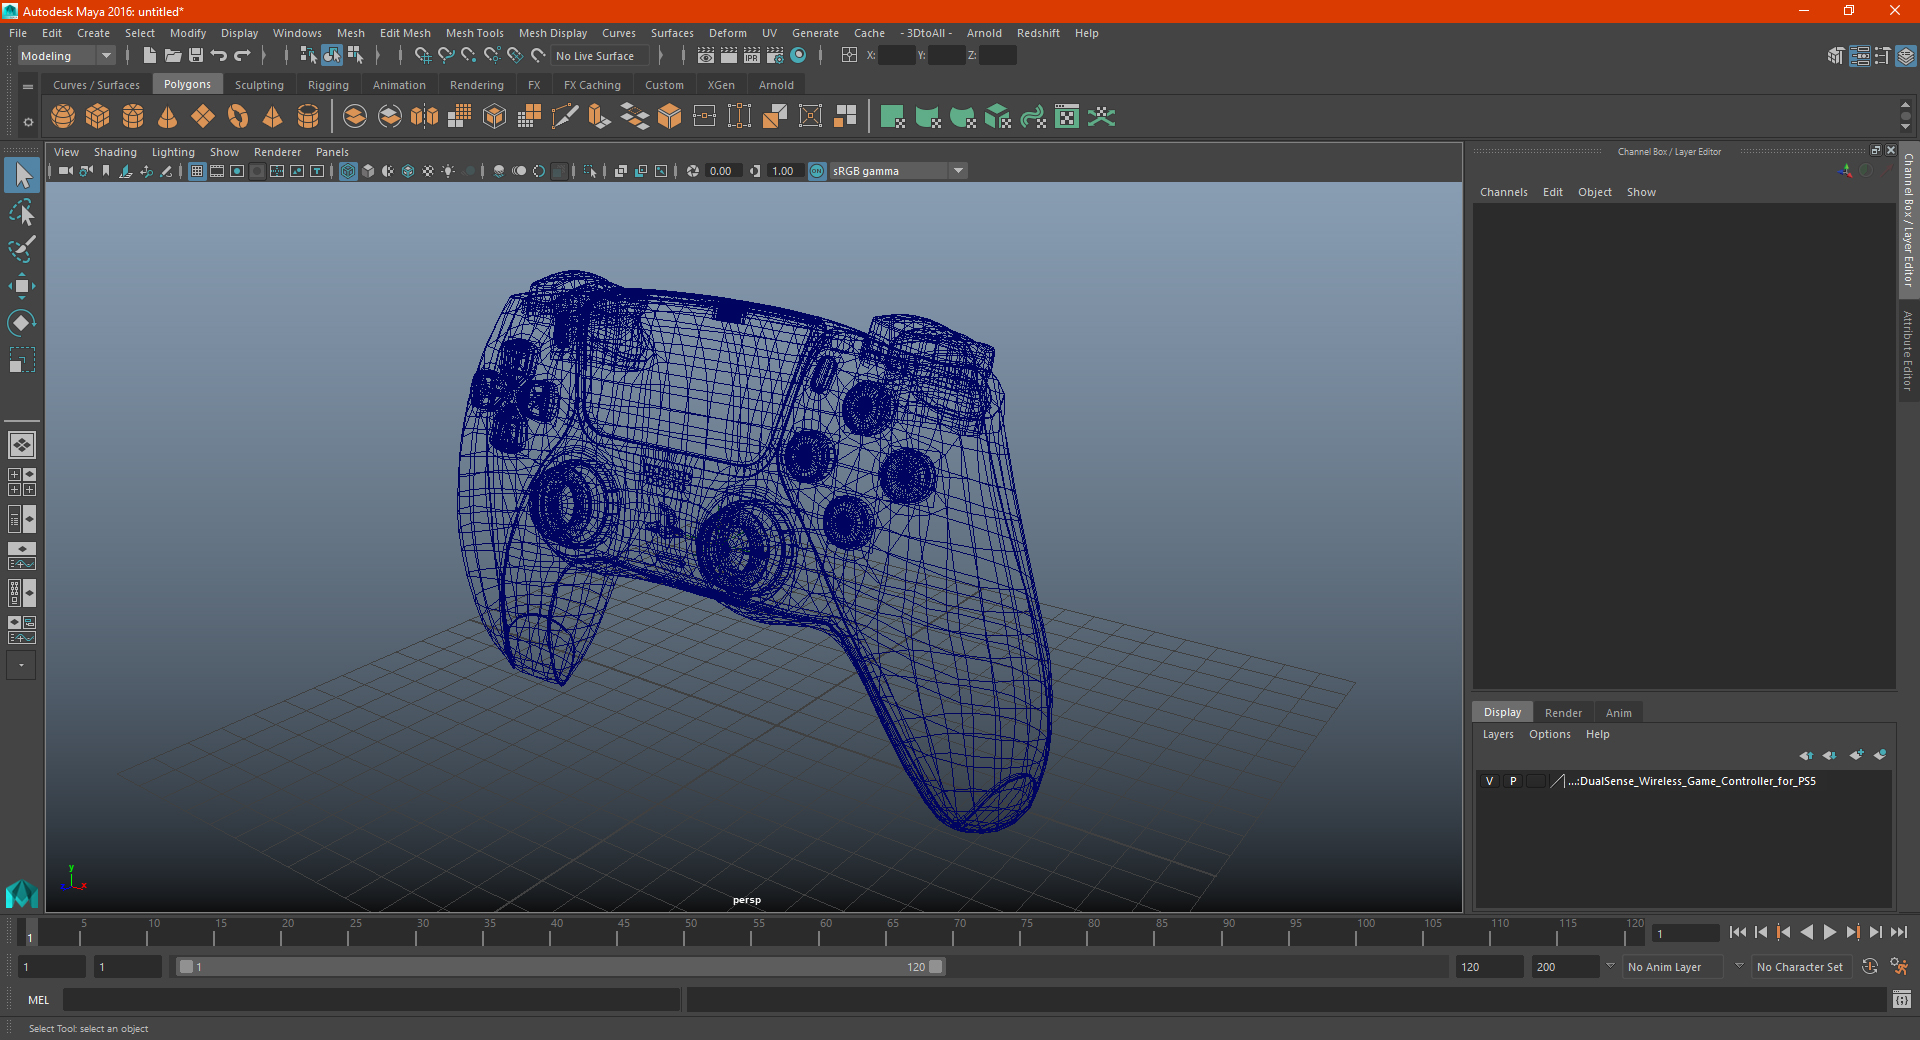Toggle wireframe display in viewport toolbar
This screenshot has height=1040, width=1920.
(x=348, y=171)
